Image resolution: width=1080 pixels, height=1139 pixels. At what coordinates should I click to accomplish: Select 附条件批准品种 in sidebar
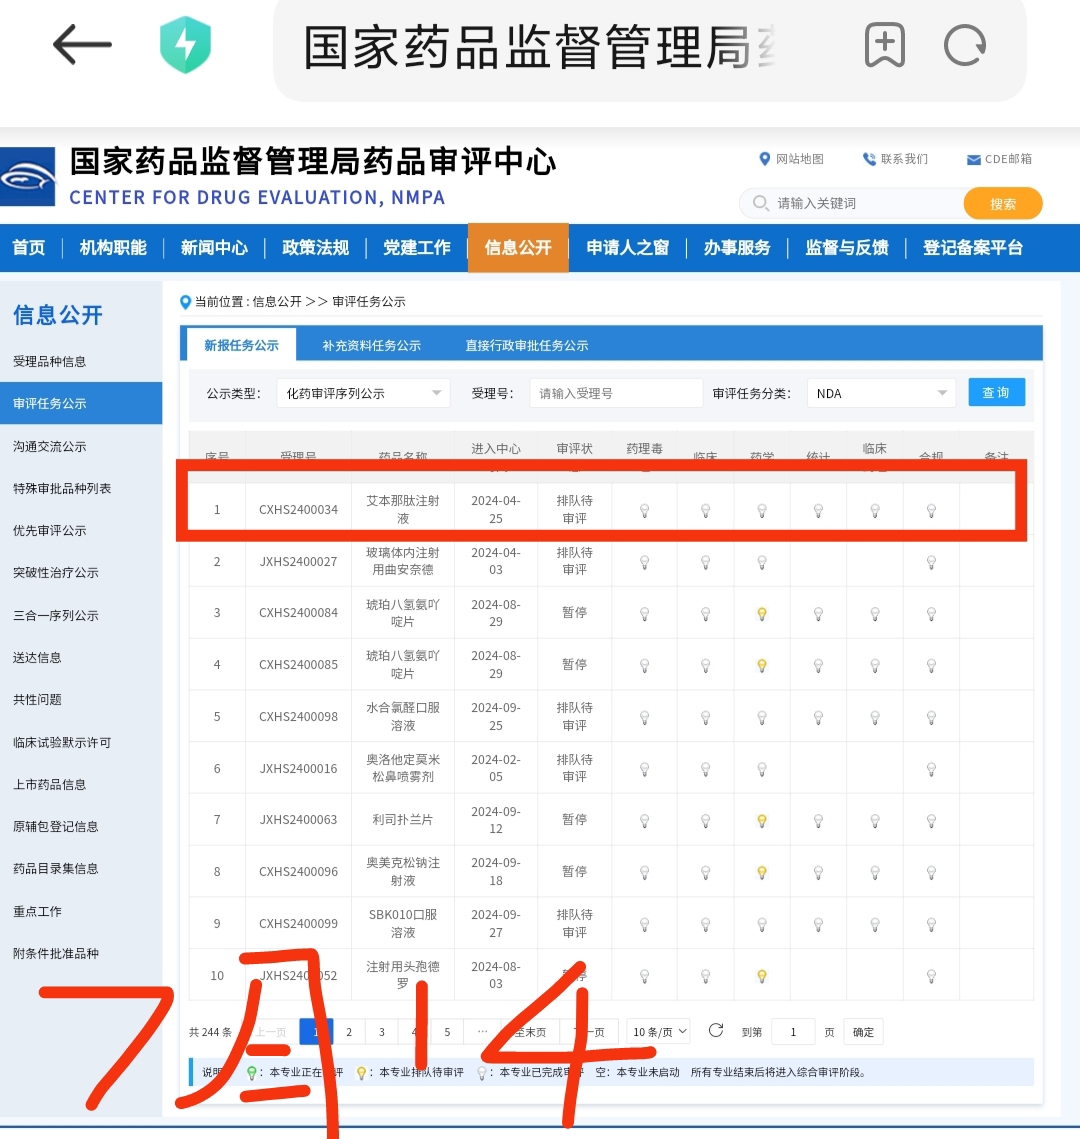coord(55,953)
